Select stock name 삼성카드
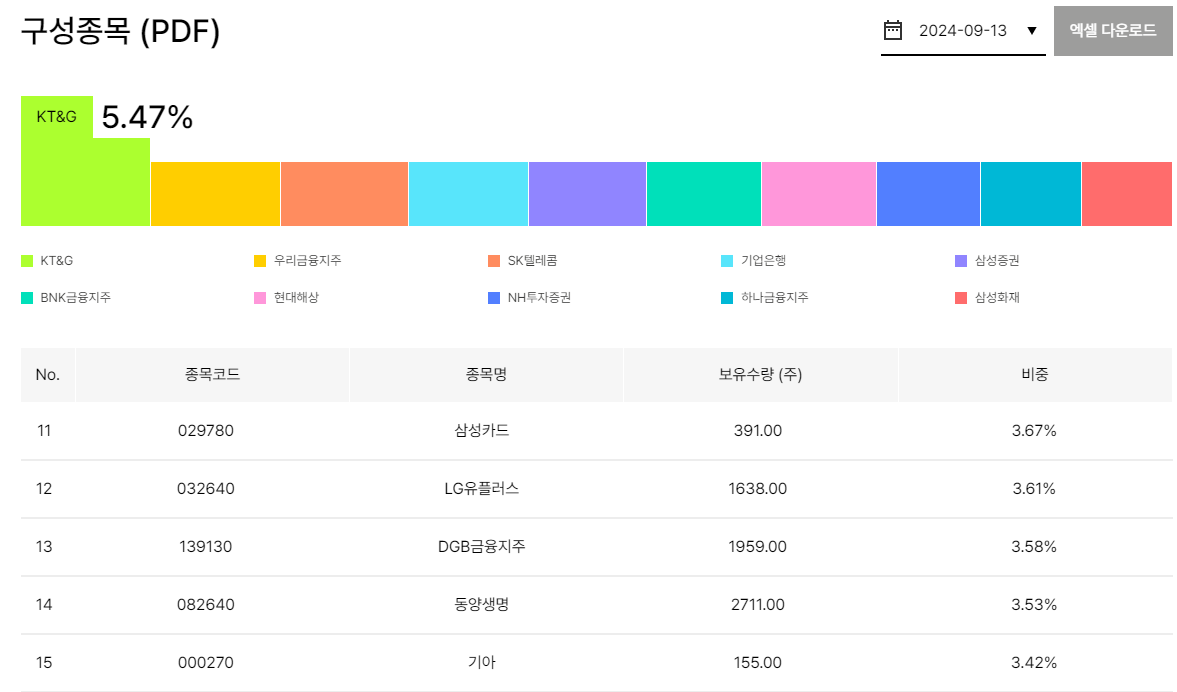The image size is (1177, 692). pyautogui.click(x=482, y=431)
